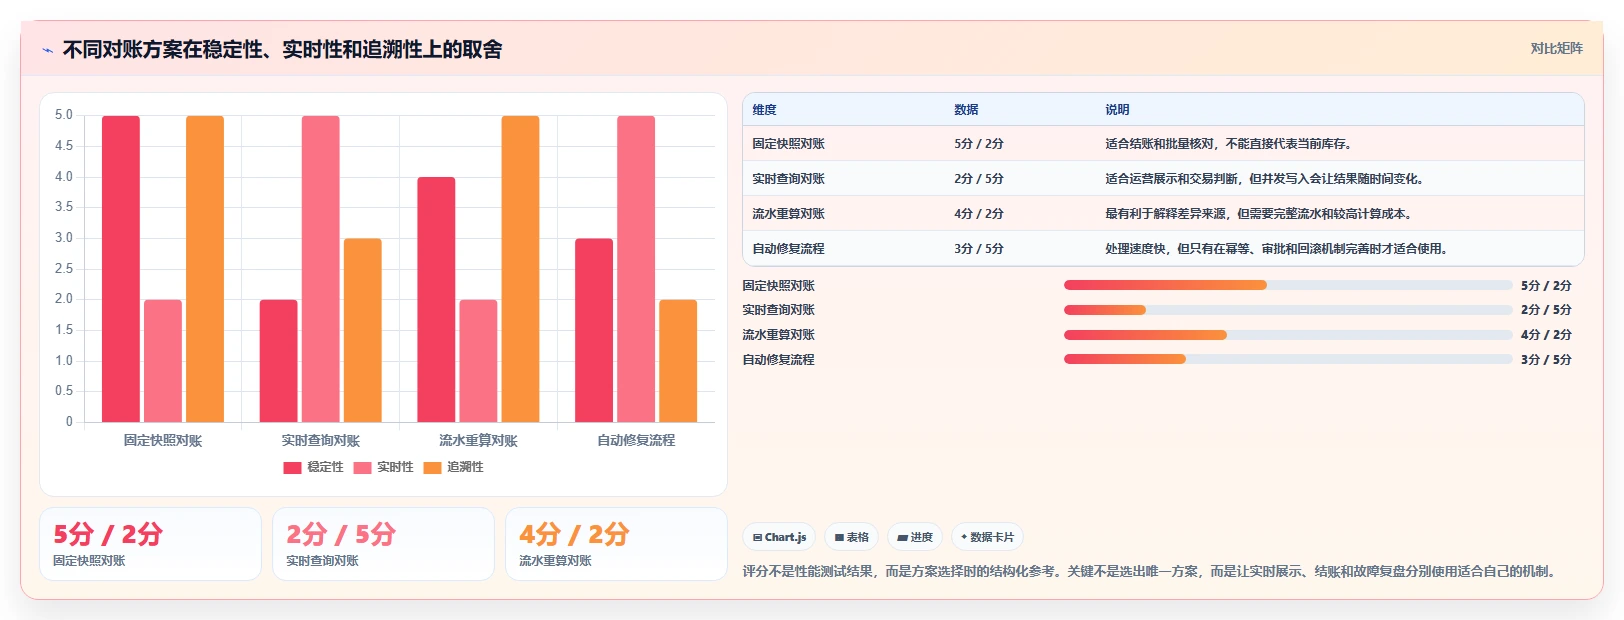Click the 表格 chip icon
The width and height of the screenshot is (1624, 620).
(x=839, y=538)
